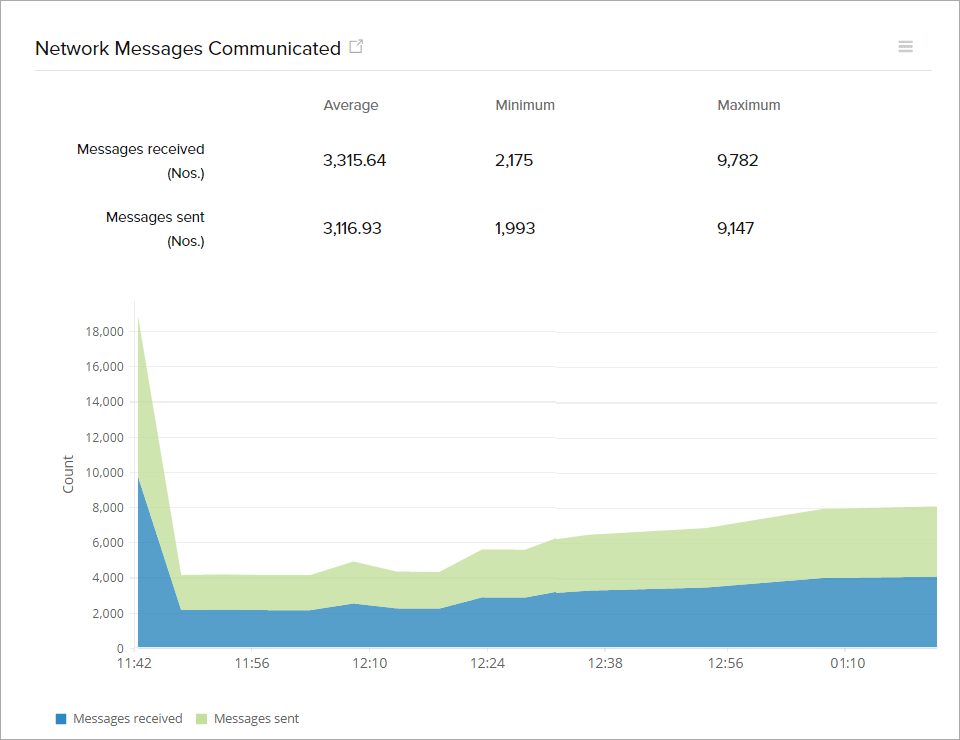Click the blue Messages received legend square
The height and width of the screenshot is (740, 960).
click(62, 718)
